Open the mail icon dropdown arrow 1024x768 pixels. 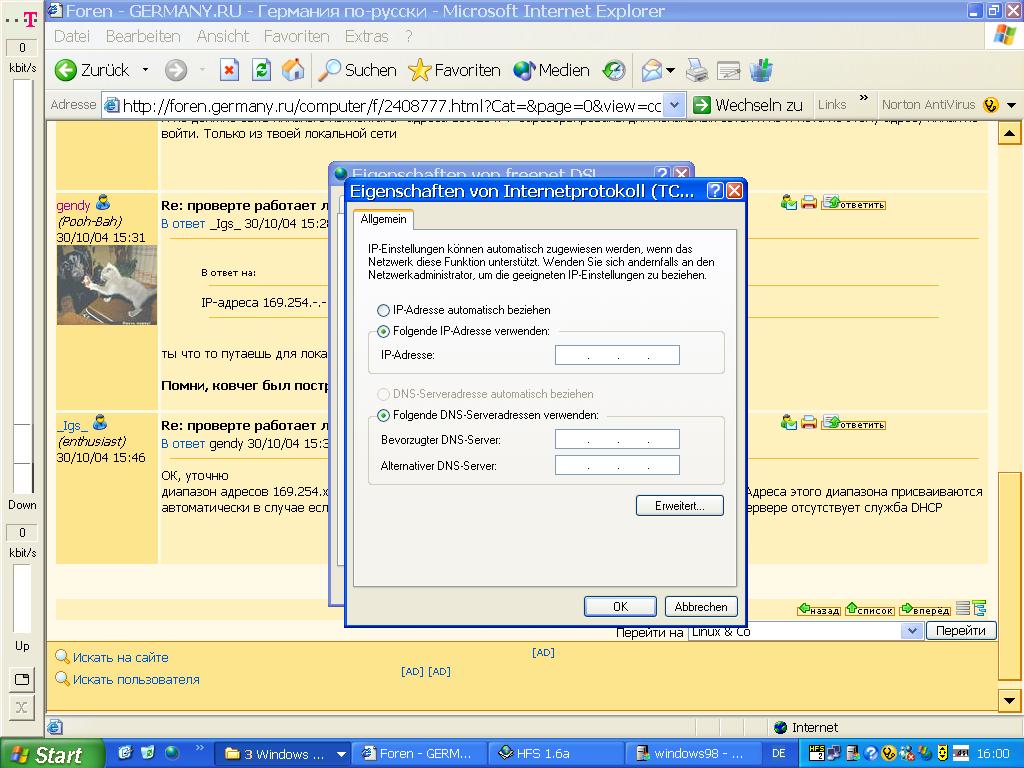click(x=671, y=70)
